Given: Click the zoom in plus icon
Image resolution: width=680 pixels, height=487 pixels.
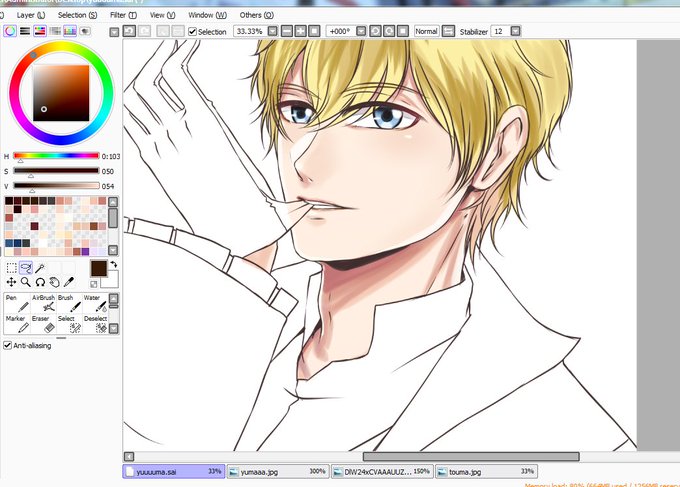Looking at the screenshot, I should click(301, 31).
